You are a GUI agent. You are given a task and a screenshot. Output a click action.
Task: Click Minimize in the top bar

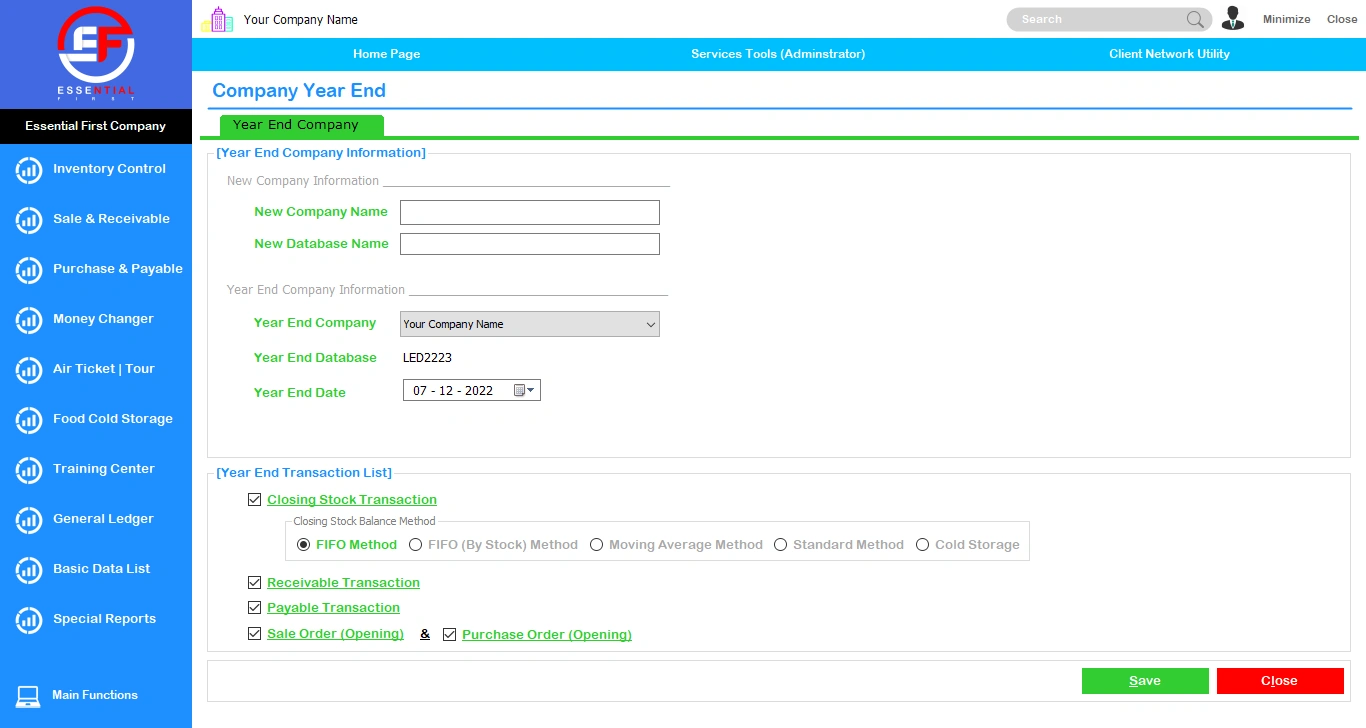1287,19
